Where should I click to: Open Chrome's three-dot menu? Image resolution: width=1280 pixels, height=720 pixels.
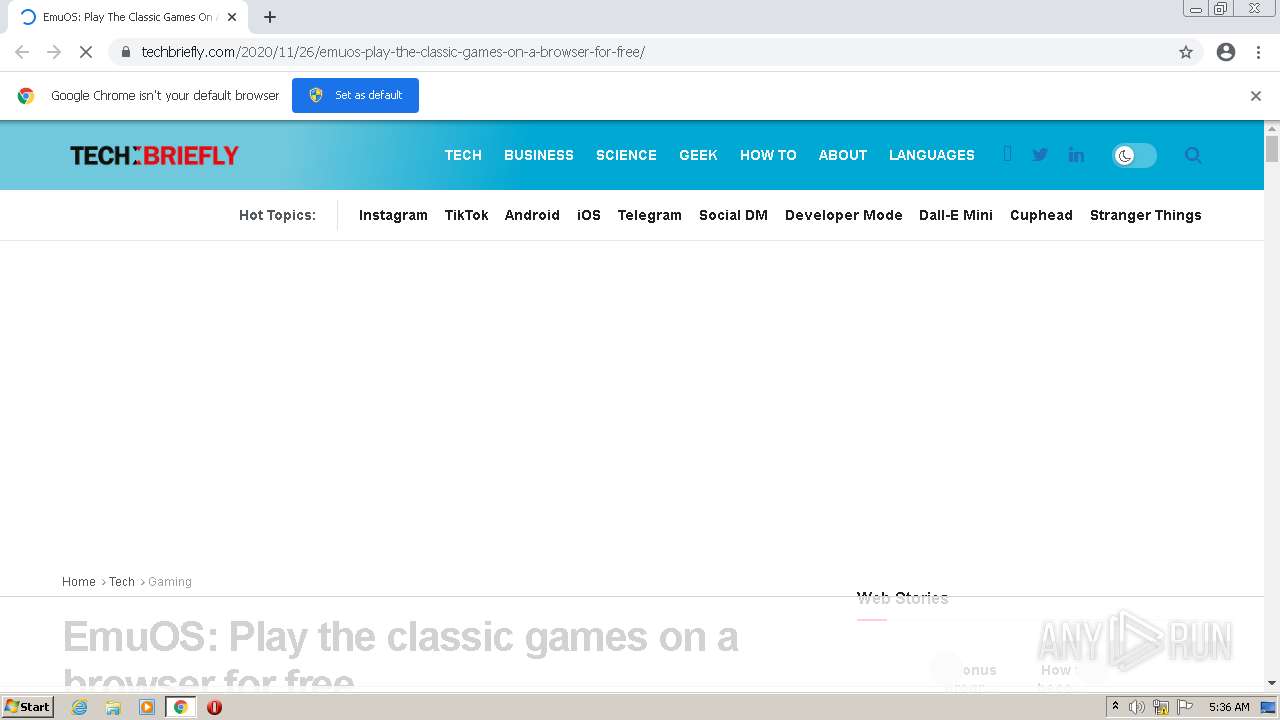(1258, 52)
